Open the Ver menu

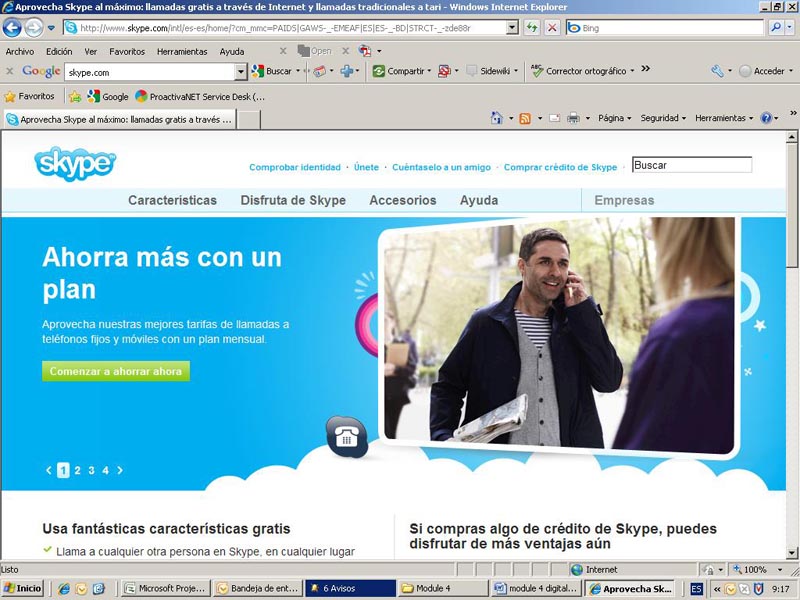[x=91, y=52]
